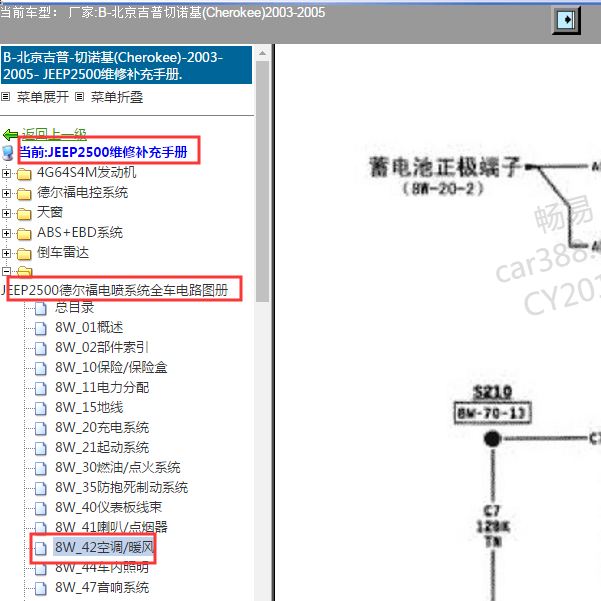Click the page icon of 8W_11电力分配
This screenshot has height=601, width=601.
tap(41, 388)
